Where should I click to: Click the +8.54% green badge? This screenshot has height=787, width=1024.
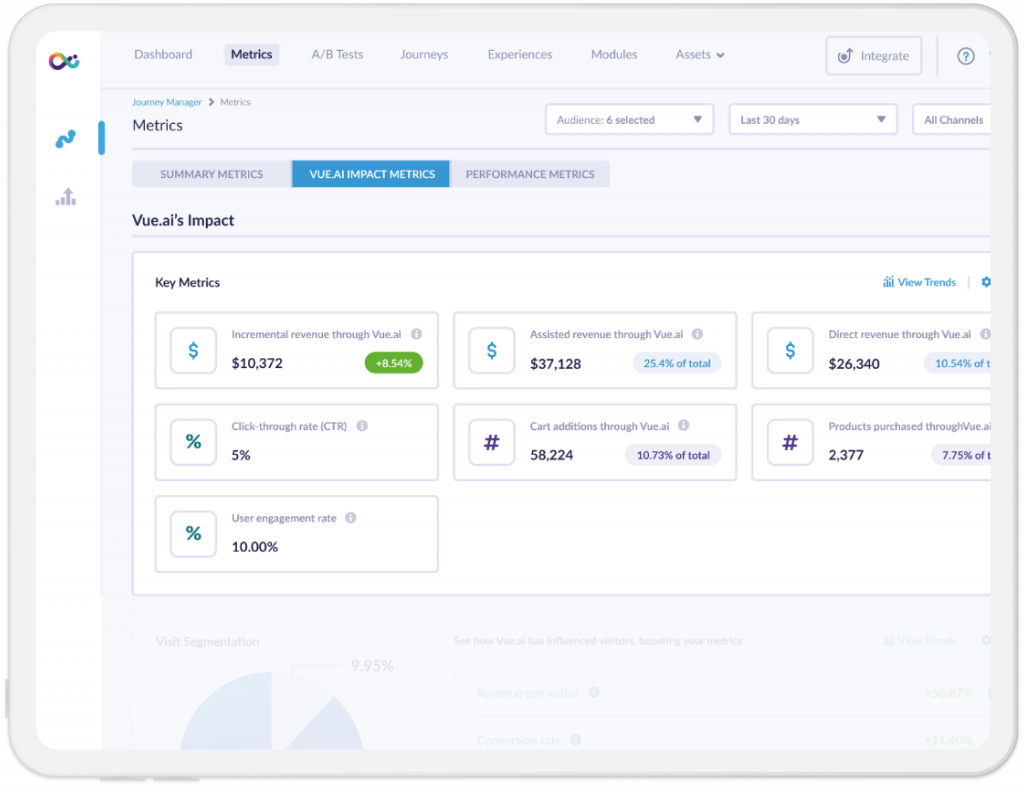(394, 363)
